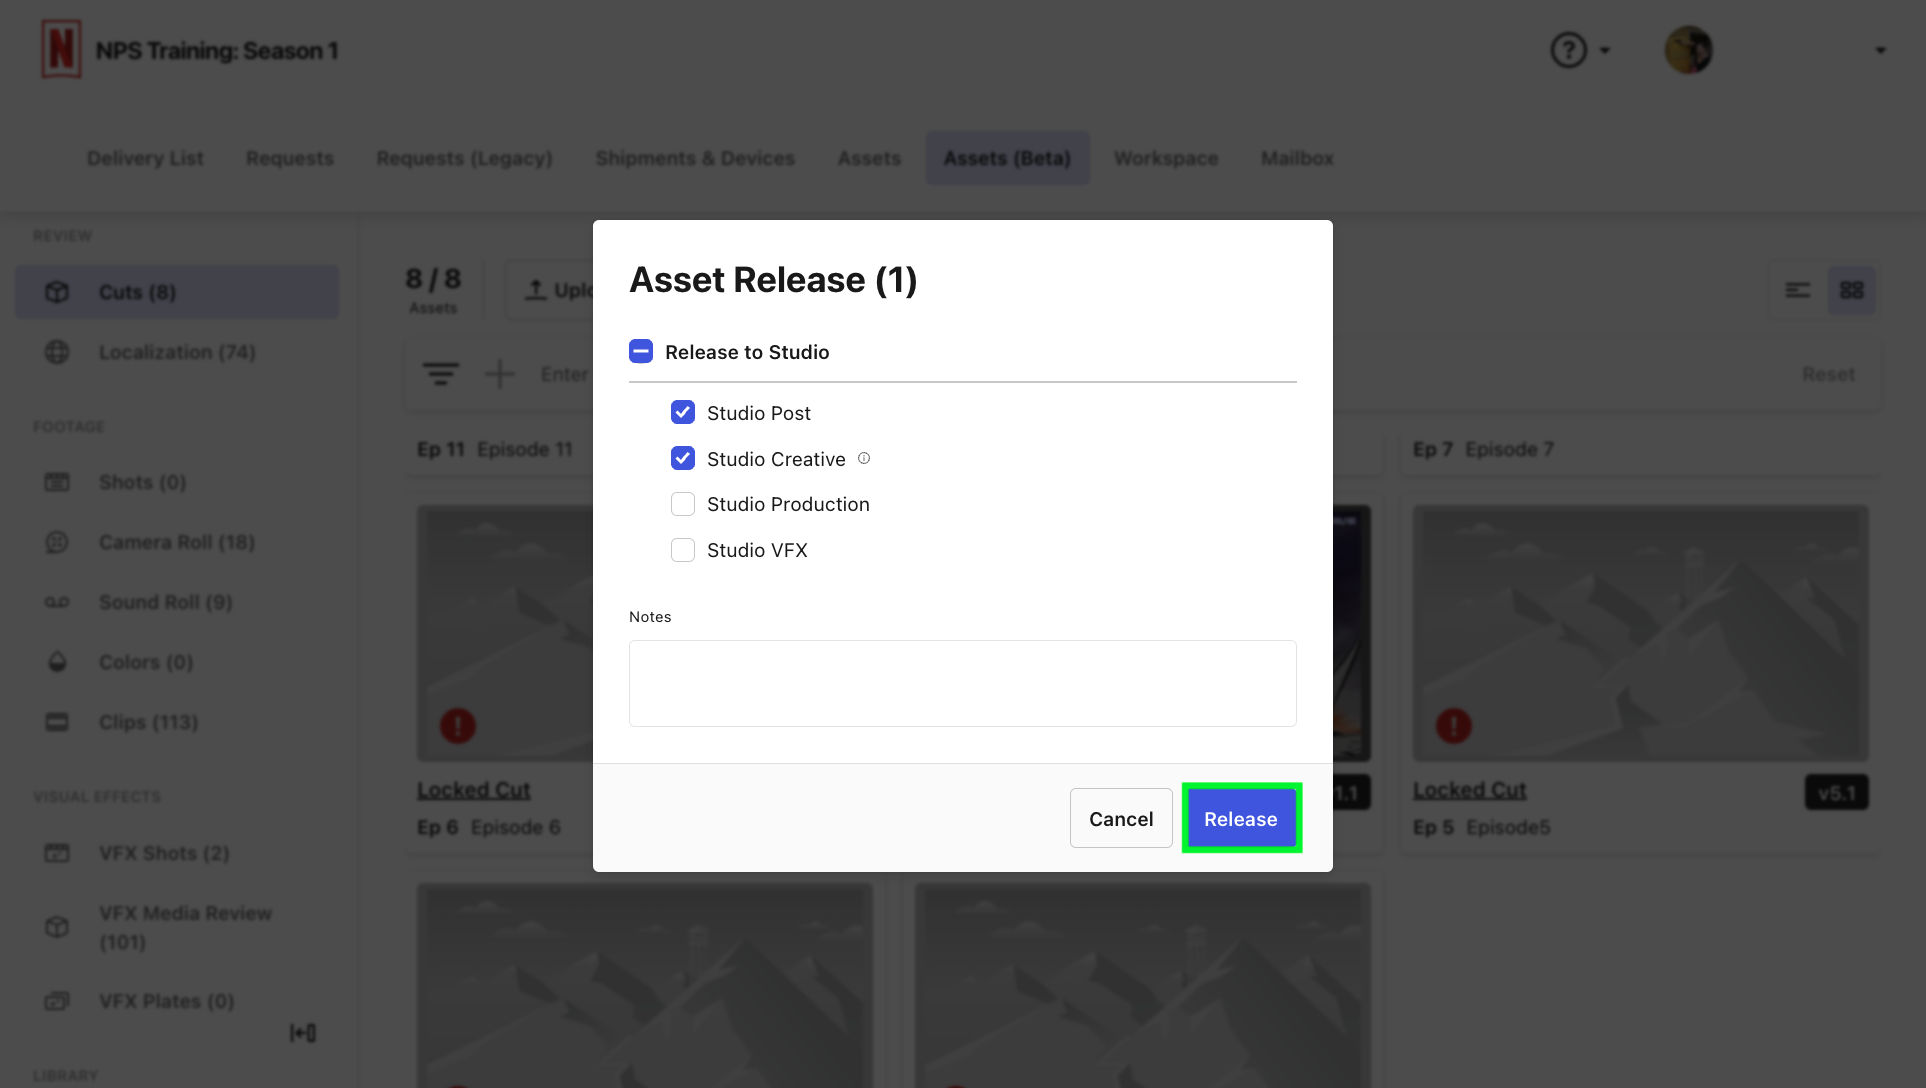Check the Studio Production checkbox

point(683,504)
